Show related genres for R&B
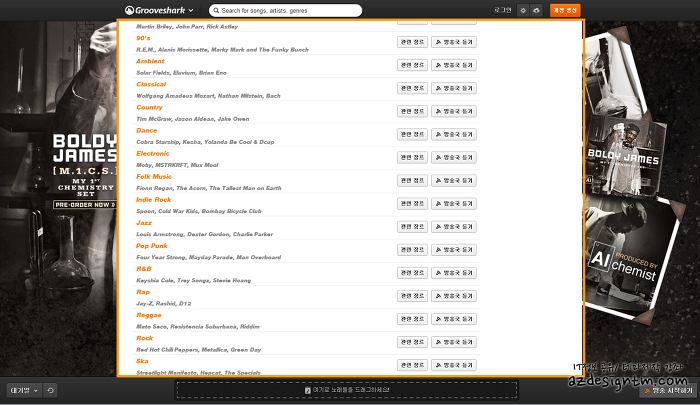The width and height of the screenshot is (700, 405). 412,273
